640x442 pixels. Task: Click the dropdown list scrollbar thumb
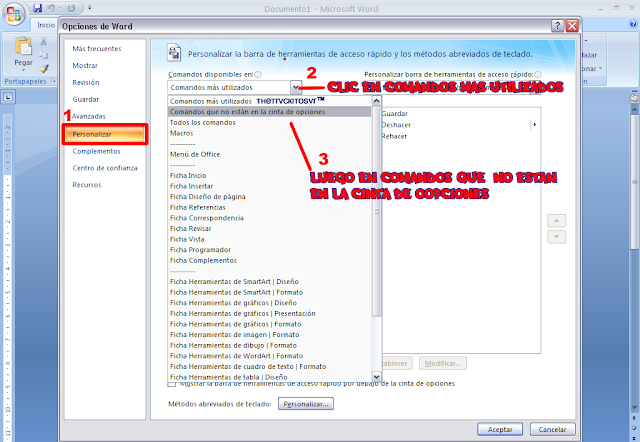[377, 211]
